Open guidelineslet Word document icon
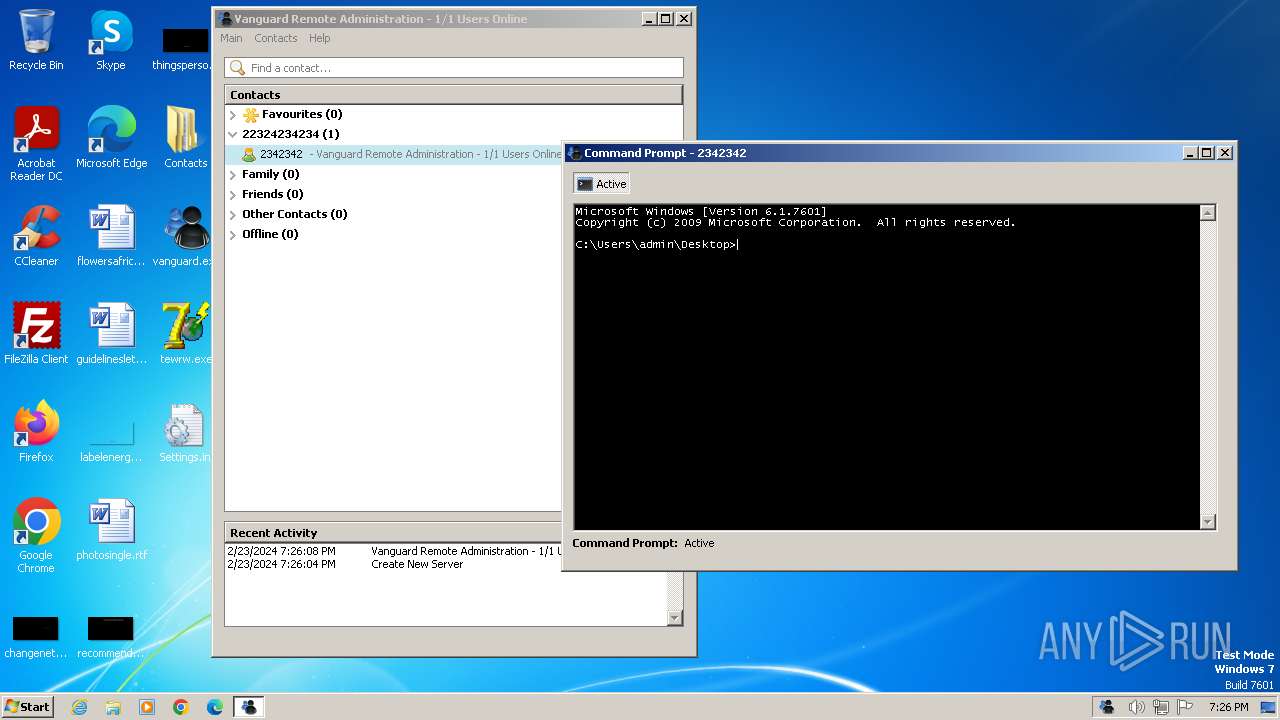 [111, 334]
